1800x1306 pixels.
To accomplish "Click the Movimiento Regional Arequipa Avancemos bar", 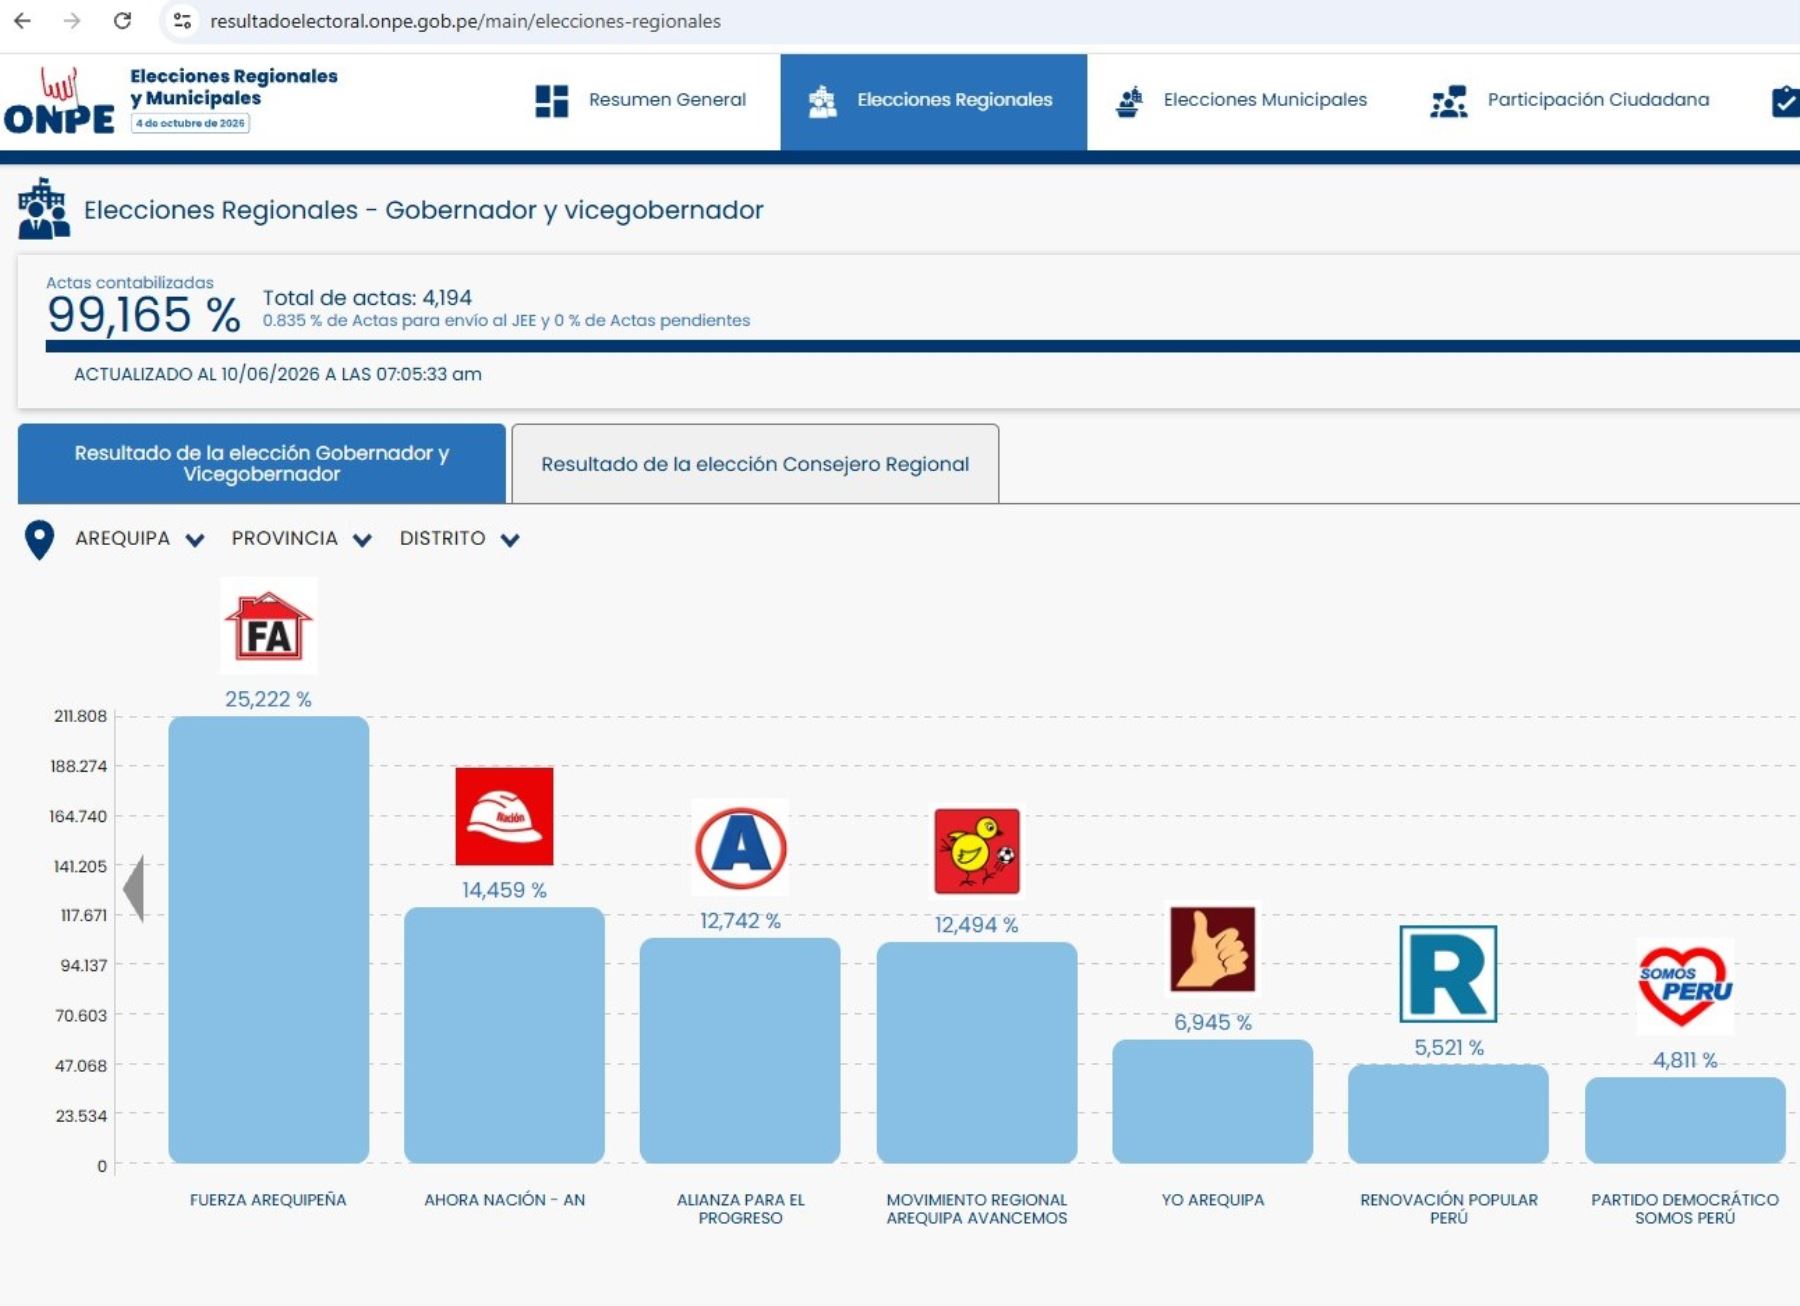I will click(x=977, y=1053).
